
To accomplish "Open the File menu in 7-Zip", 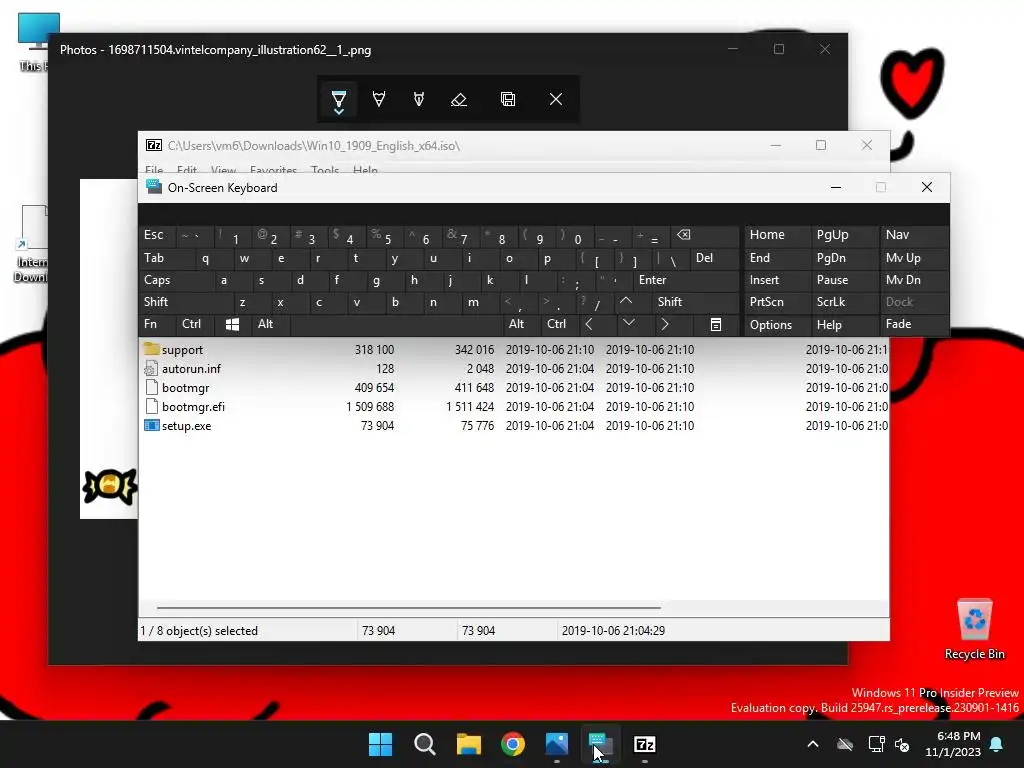I will pos(154,170).
